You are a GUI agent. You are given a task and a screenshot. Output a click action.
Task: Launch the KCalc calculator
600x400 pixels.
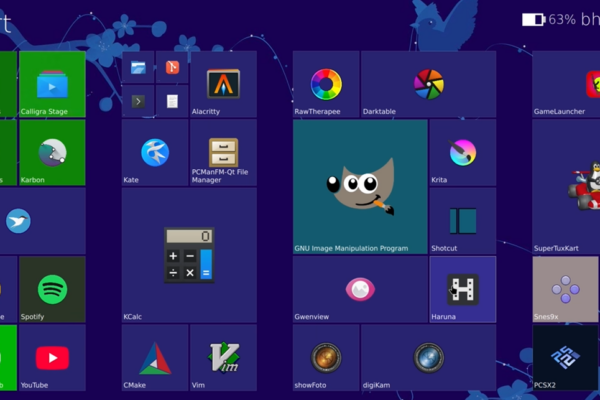(x=189, y=255)
